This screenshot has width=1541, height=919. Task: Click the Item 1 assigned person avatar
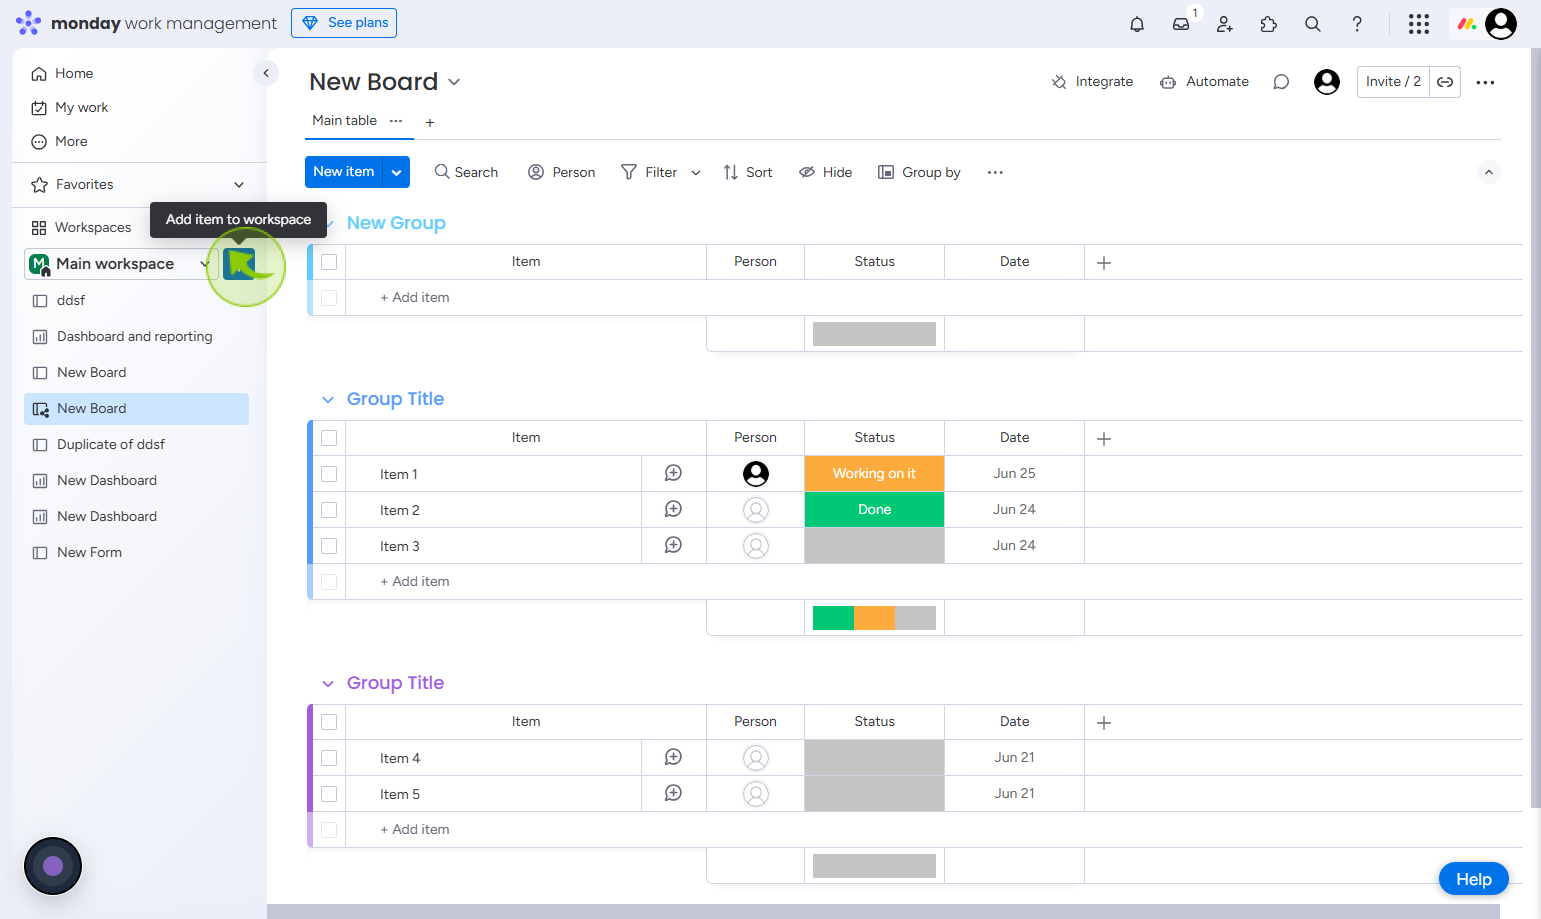pos(756,474)
